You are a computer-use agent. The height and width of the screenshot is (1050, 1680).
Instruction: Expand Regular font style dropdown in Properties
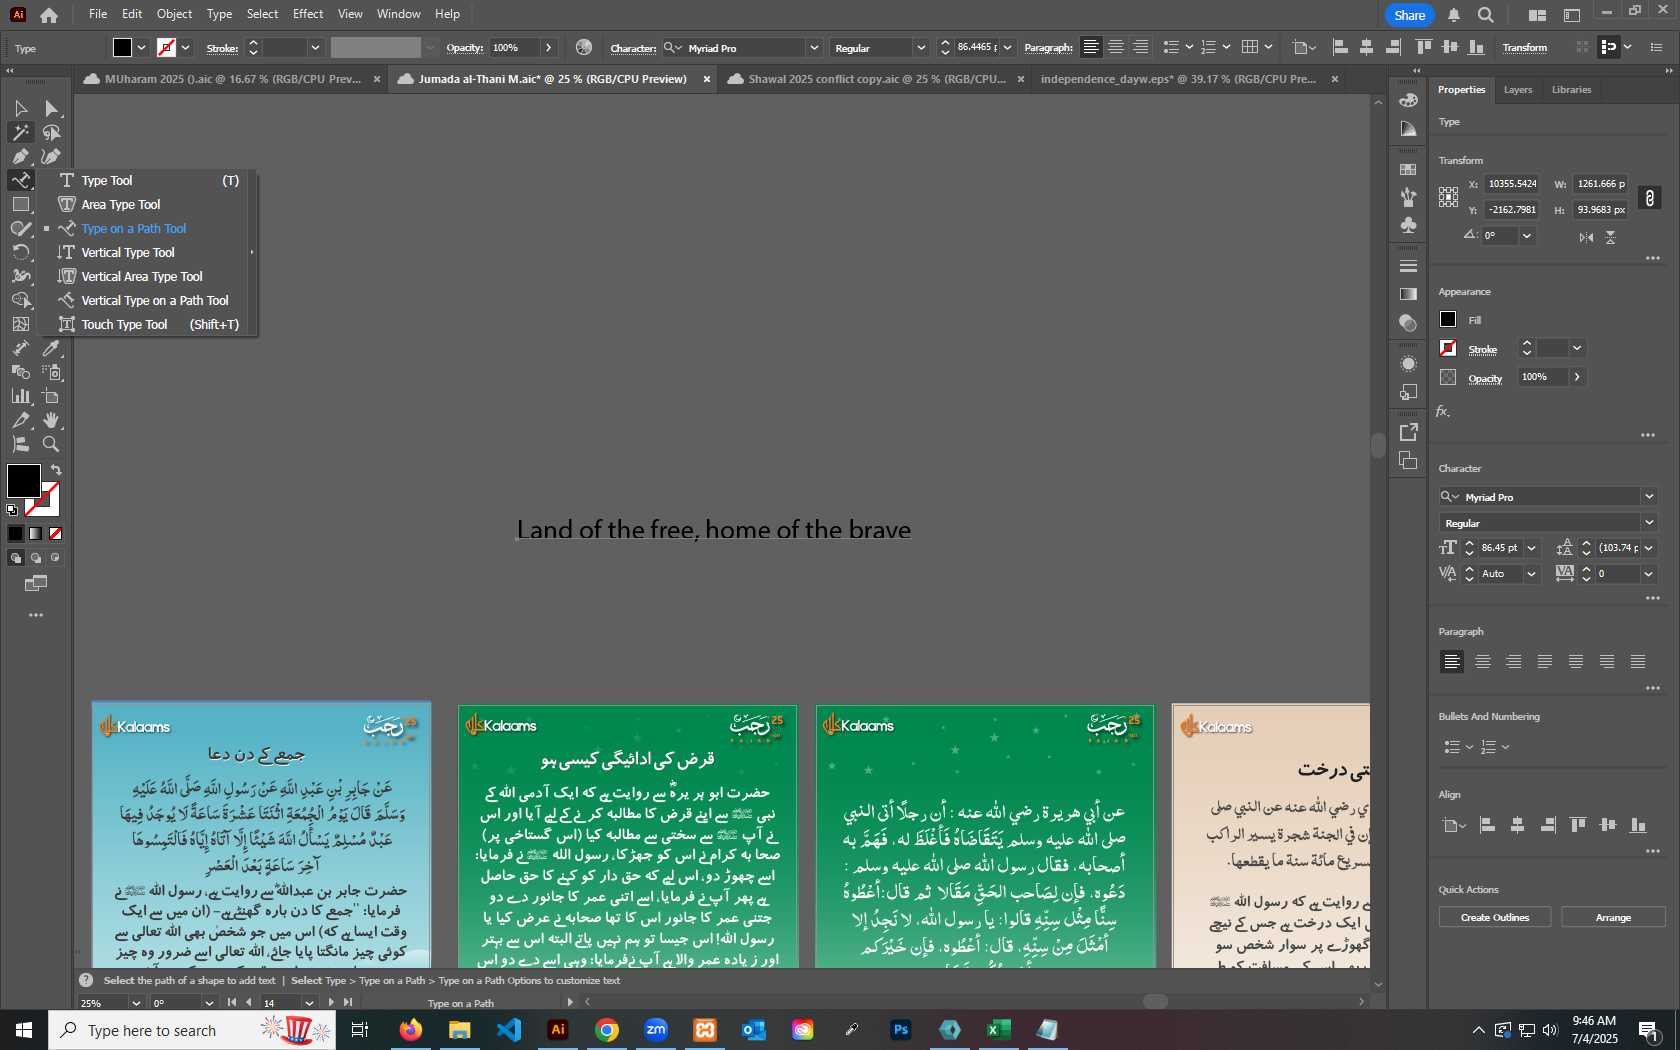click(x=1649, y=523)
